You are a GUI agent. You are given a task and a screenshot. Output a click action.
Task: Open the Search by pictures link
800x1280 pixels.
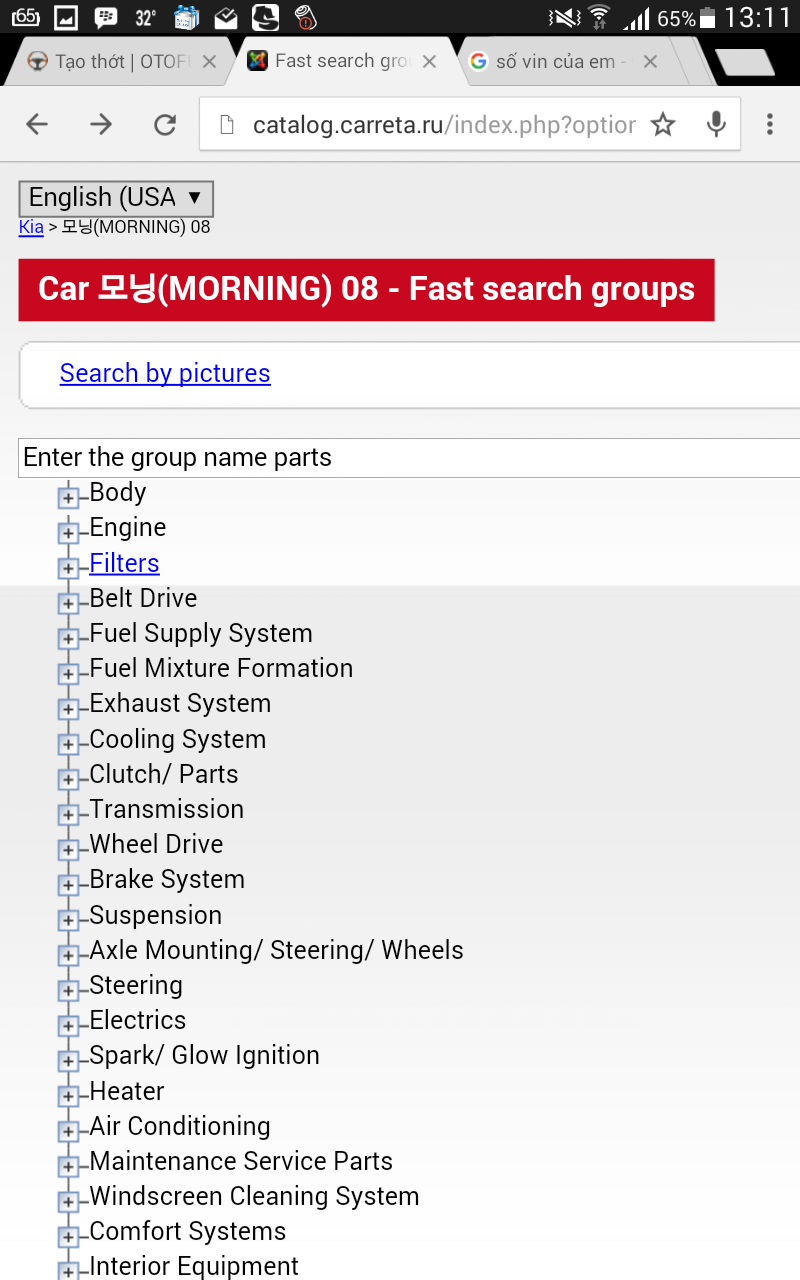coord(165,373)
